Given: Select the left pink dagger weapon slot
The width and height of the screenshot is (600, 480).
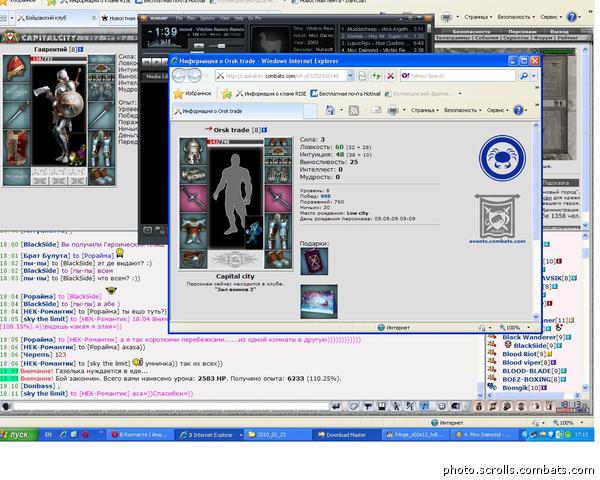Looking at the screenshot, I should tap(193, 198).
